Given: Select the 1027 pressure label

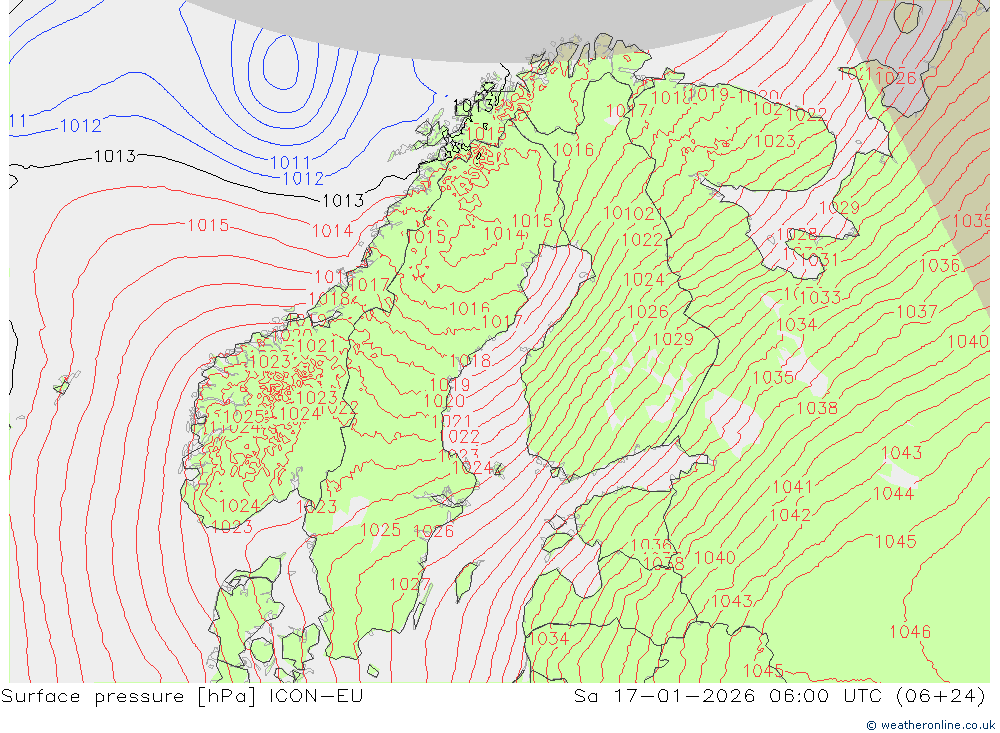Looking at the screenshot, I should coord(410,584).
